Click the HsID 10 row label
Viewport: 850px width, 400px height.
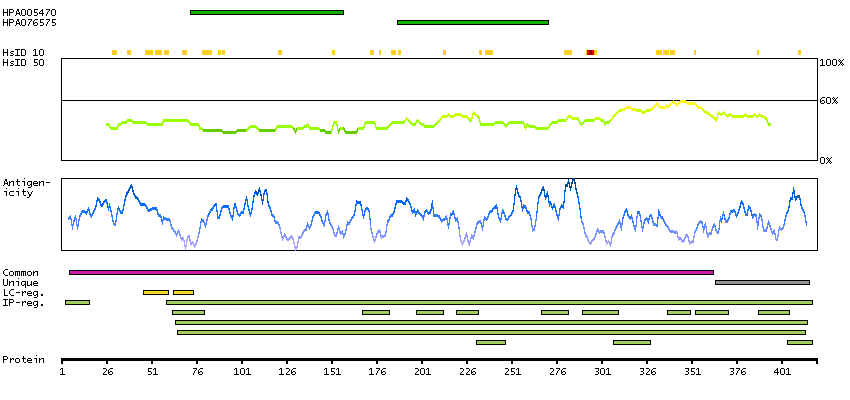[x=23, y=52]
